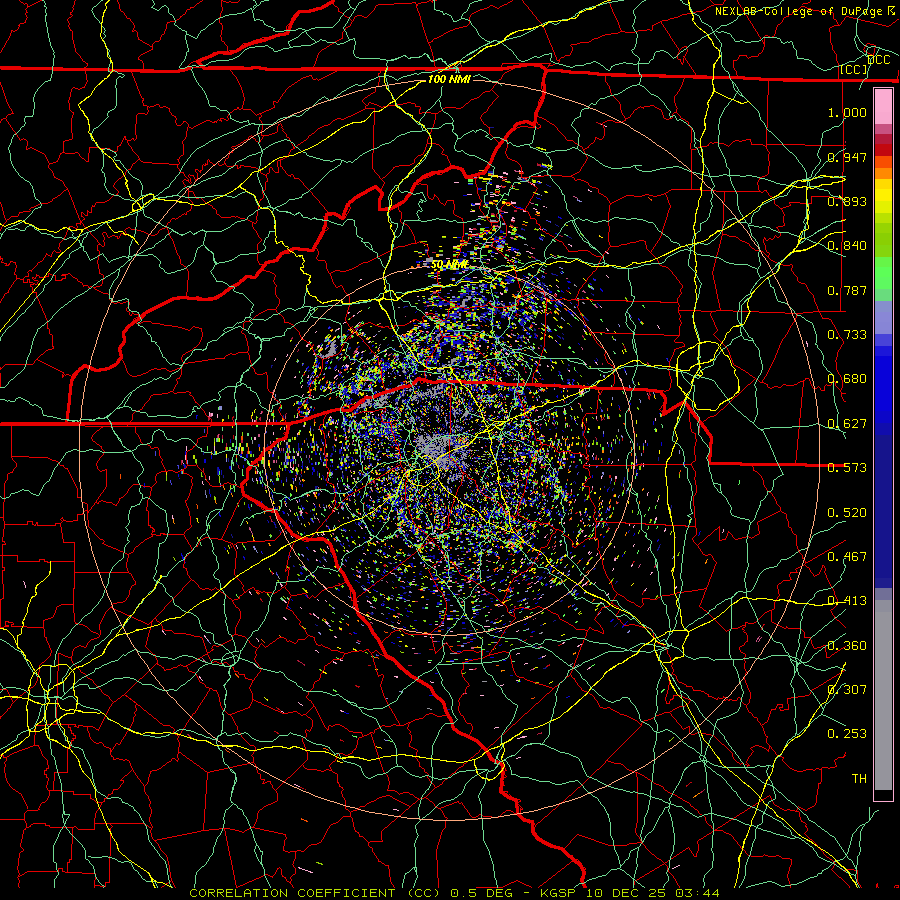Screen dimensions: 900x900
Task: Click the 0.787 scale value
Action: coord(847,290)
